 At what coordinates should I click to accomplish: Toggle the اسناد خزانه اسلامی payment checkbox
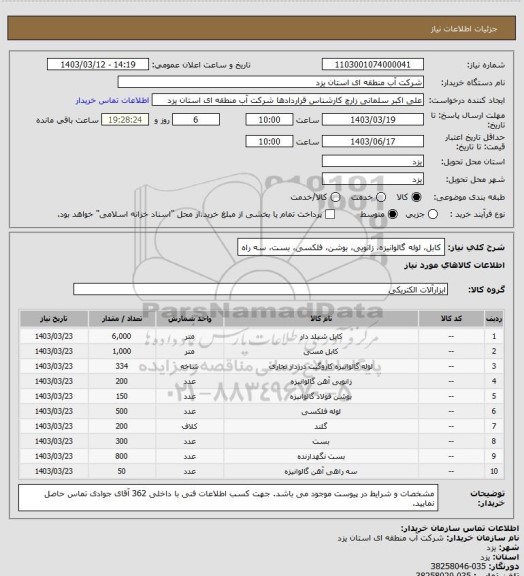coord(330,214)
